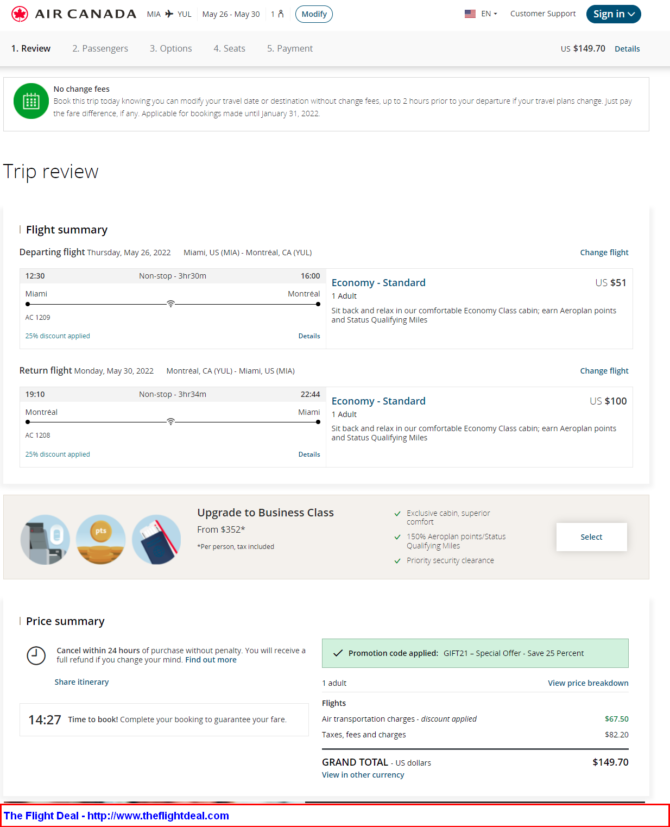Click the business class seat image
This screenshot has height=827, width=670.
45,540
